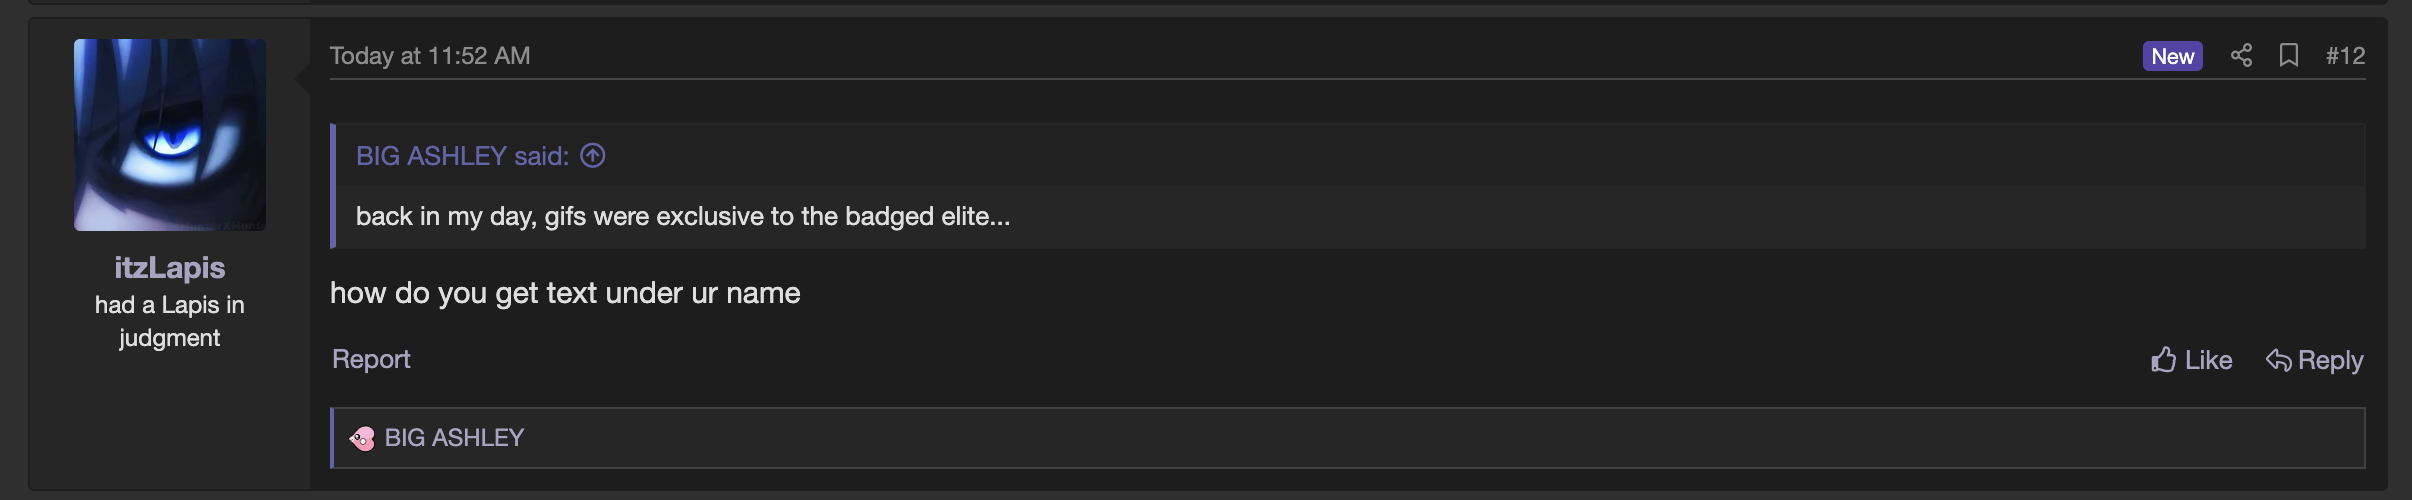Click the share post icon

tap(2241, 56)
